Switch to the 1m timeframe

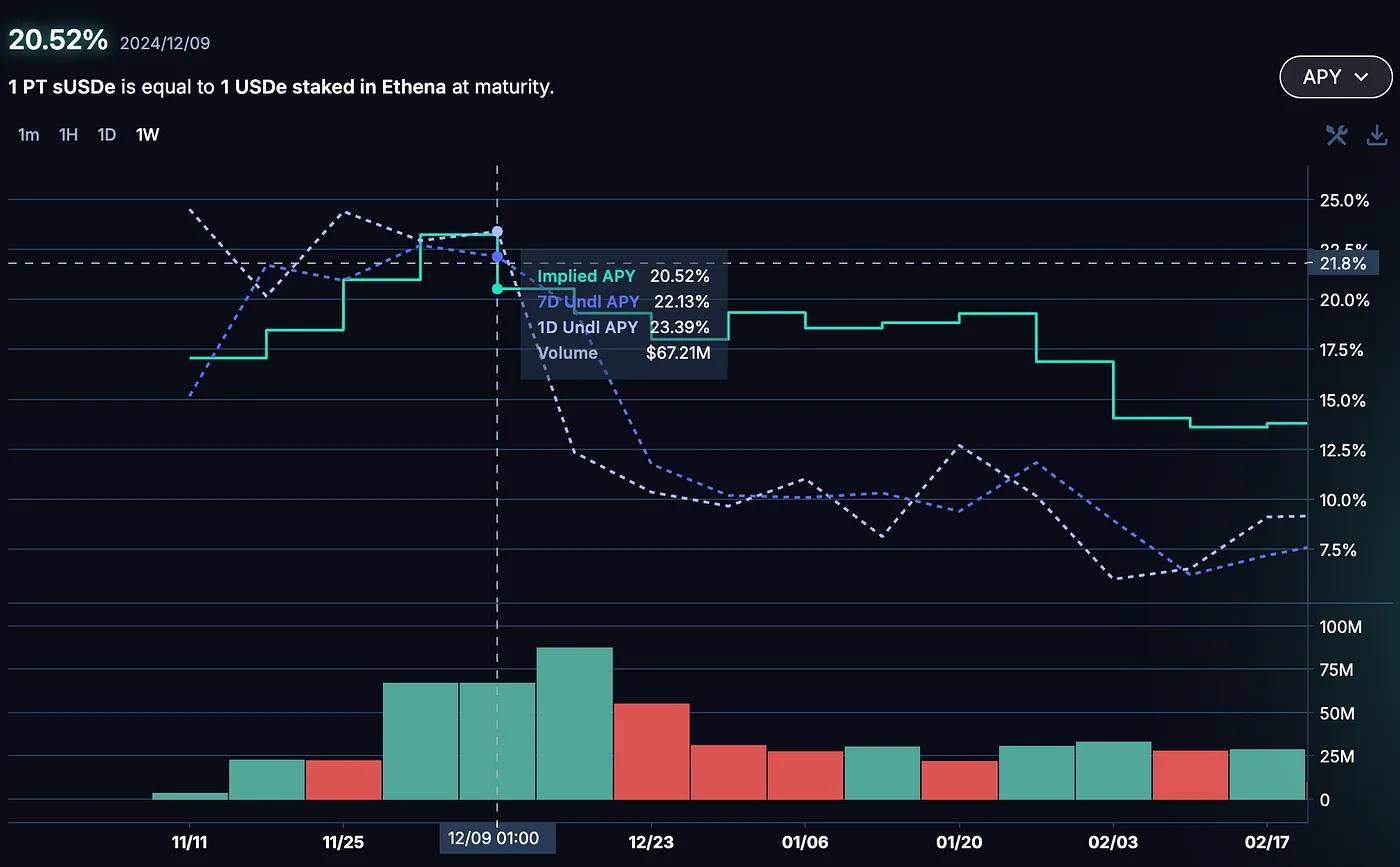(x=29, y=135)
